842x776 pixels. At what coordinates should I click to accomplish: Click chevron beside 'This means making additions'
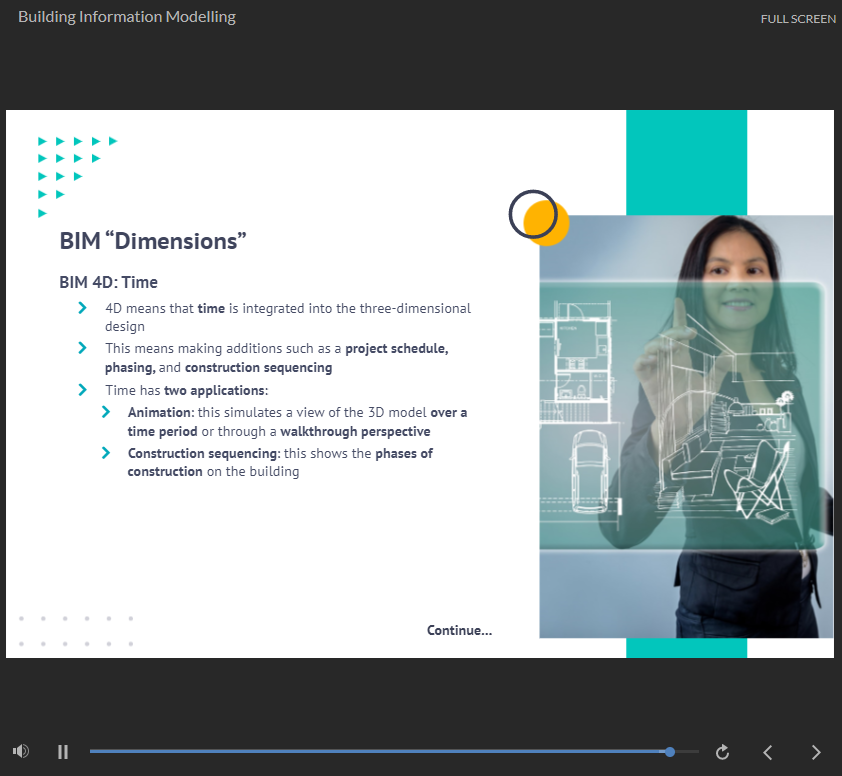coord(83,348)
